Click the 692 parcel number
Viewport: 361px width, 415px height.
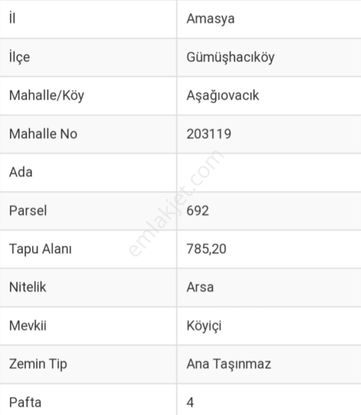point(198,211)
